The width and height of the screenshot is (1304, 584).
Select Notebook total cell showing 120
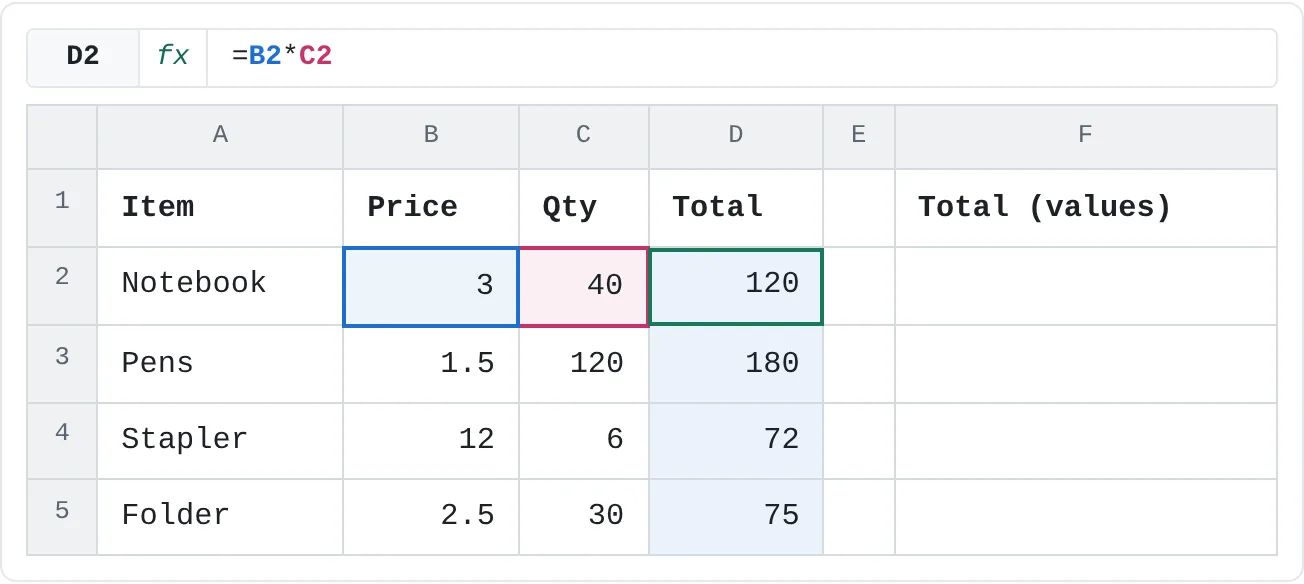click(x=736, y=286)
